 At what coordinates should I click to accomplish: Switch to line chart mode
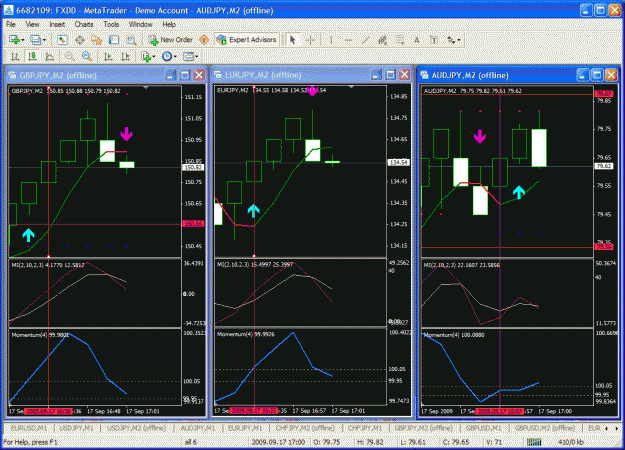coord(49,57)
